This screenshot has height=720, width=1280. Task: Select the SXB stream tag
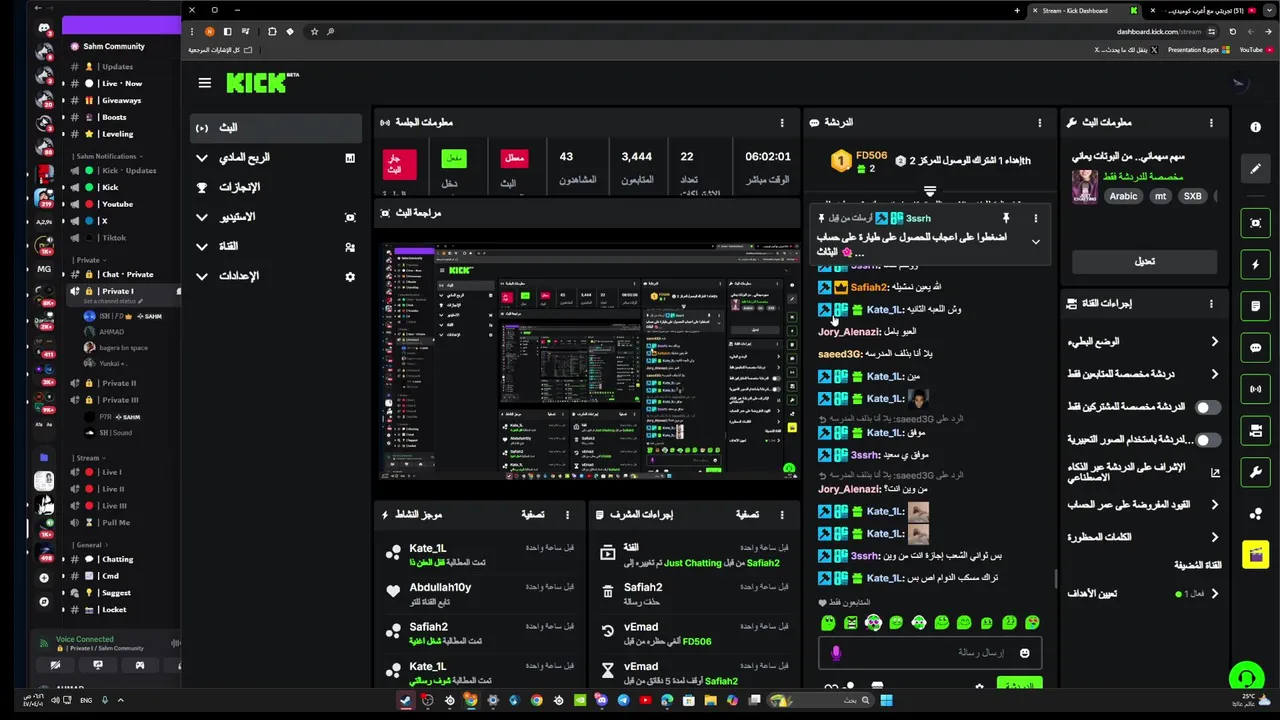[1192, 196]
